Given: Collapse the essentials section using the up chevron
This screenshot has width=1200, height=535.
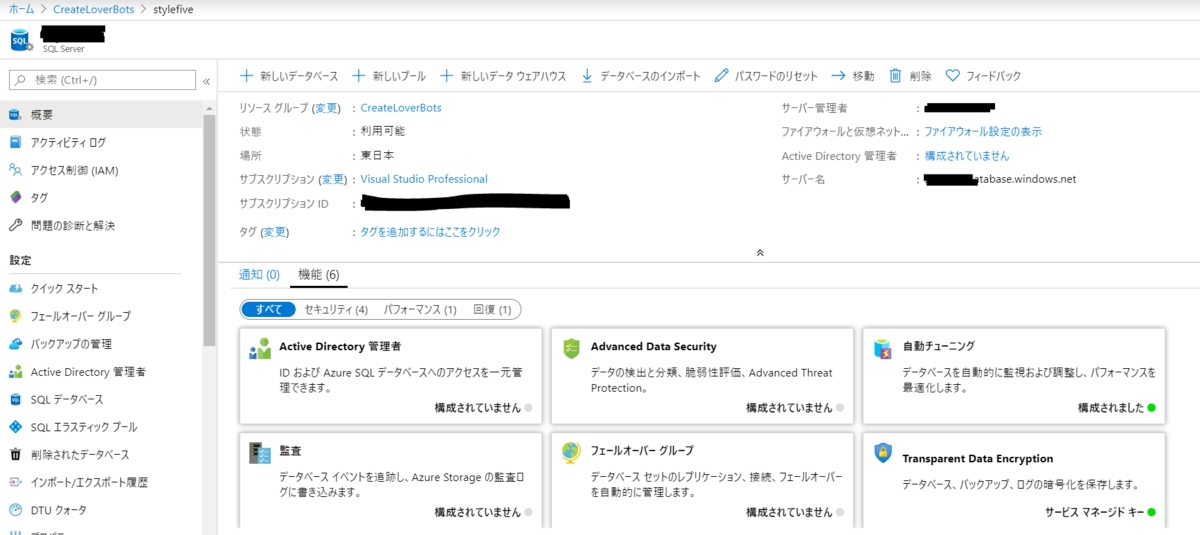Looking at the screenshot, I should (x=760, y=253).
